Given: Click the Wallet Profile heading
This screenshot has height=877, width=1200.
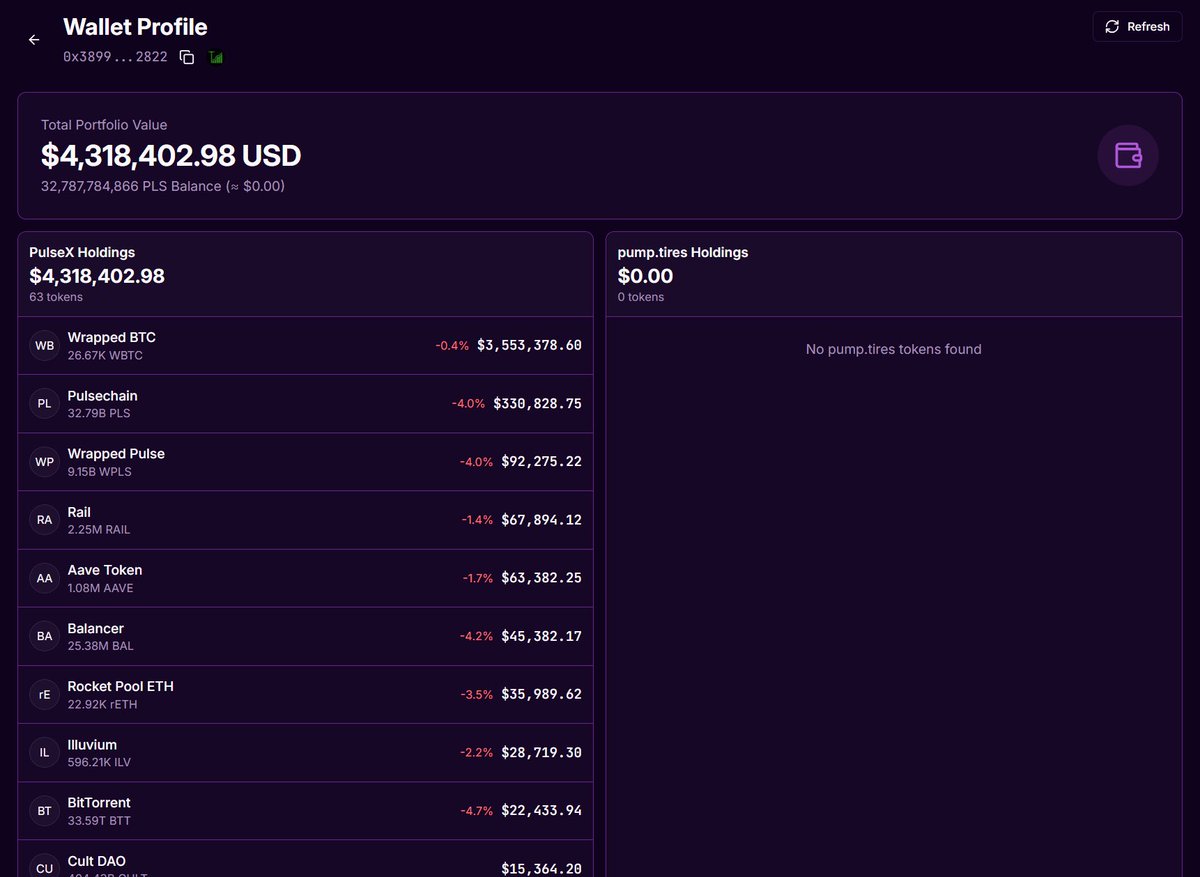Looking at the screenshot, I should pyautogui.click(x=135, y=27).
